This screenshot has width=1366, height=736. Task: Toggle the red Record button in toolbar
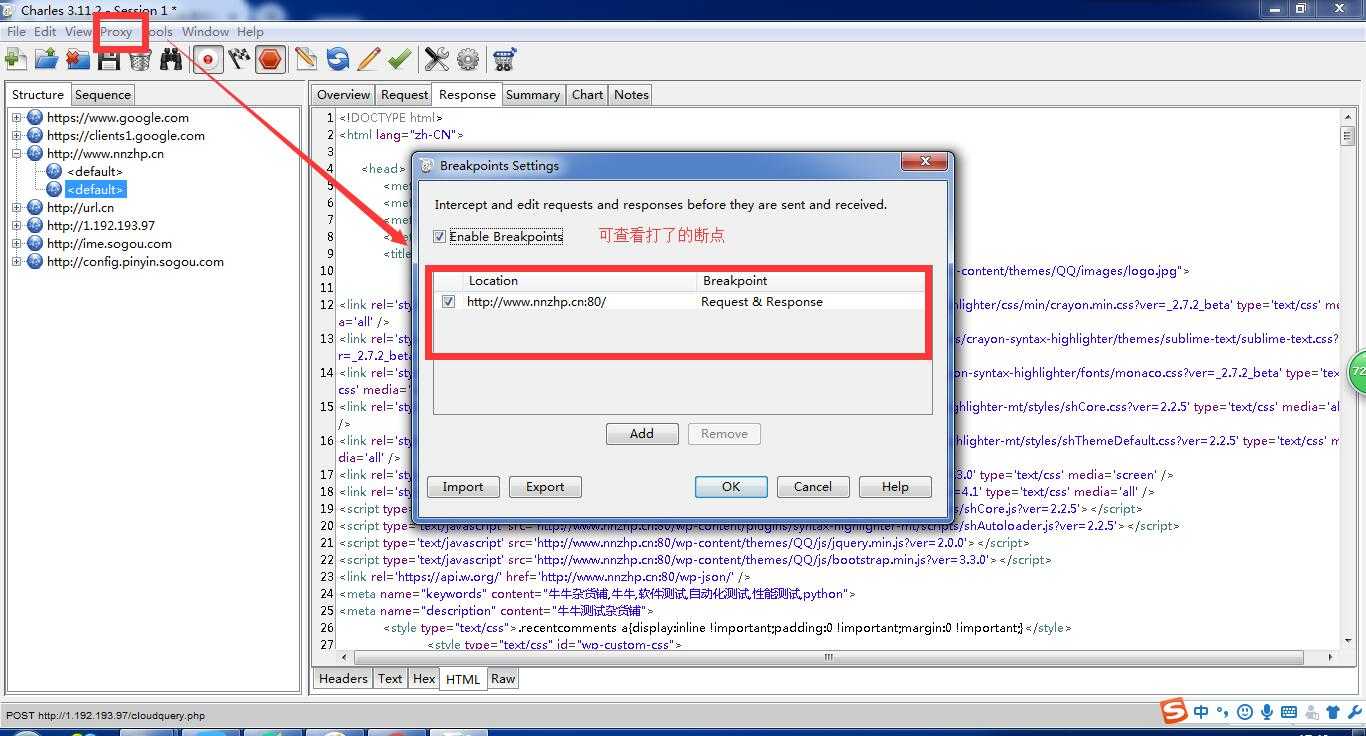click(208, 60)
